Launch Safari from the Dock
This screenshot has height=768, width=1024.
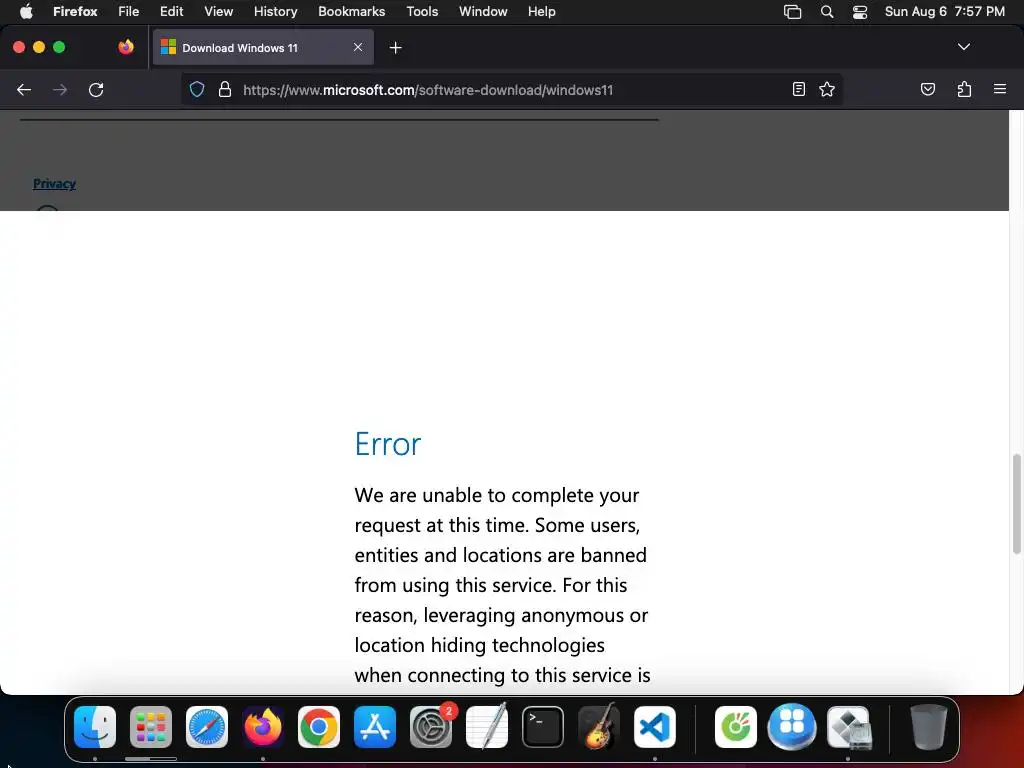point(207,727)
